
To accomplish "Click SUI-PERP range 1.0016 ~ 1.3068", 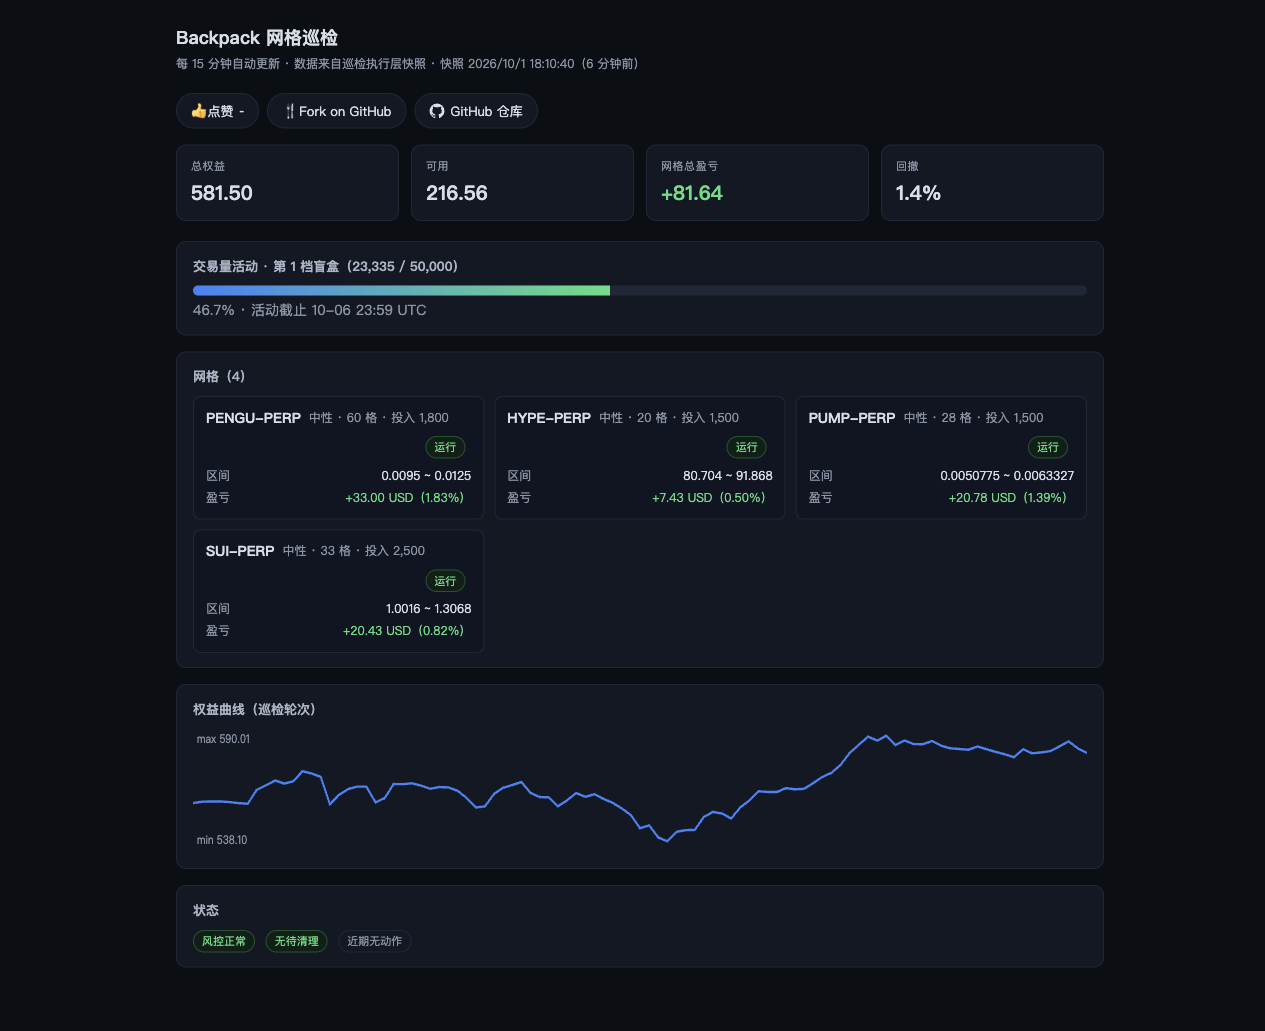I will click(429, 608).
